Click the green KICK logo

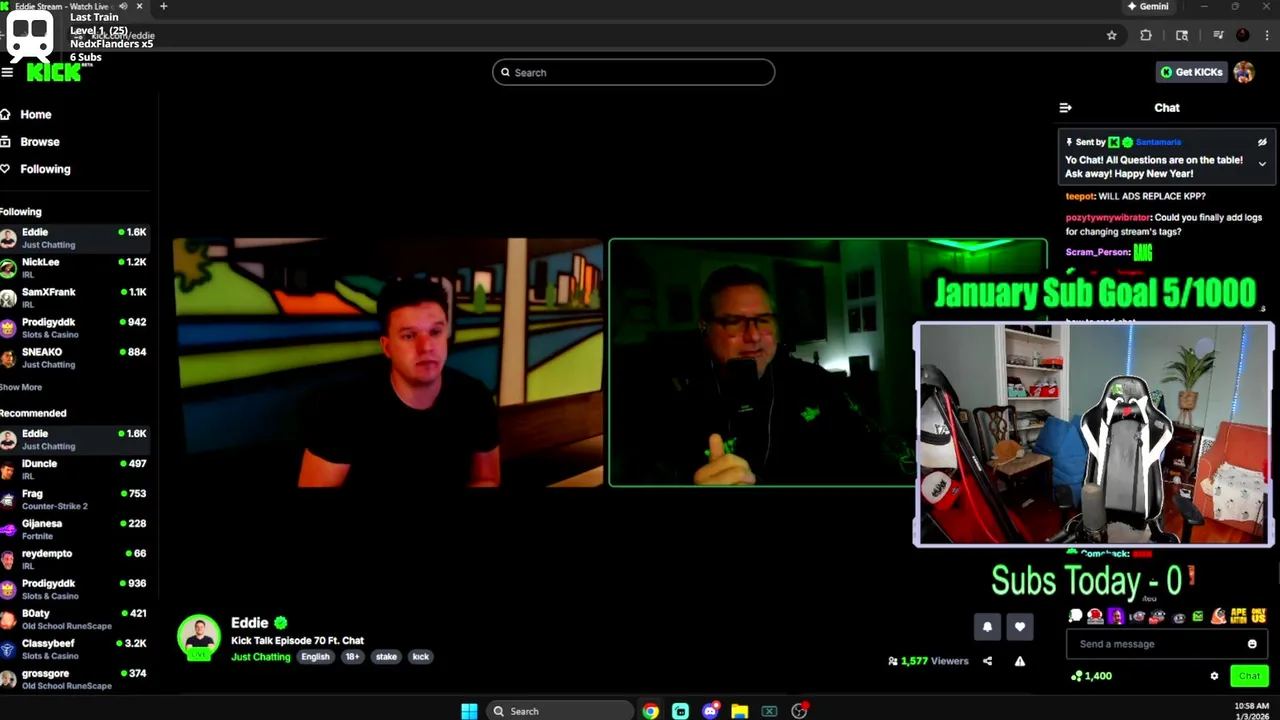point(54,72)
